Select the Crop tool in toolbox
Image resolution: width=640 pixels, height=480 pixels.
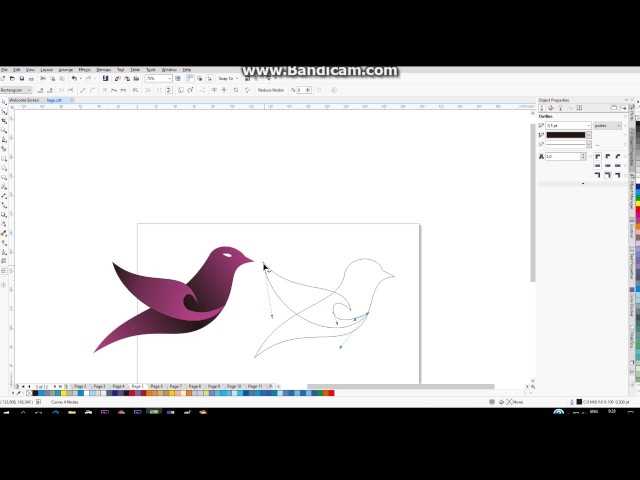point(4,121)
